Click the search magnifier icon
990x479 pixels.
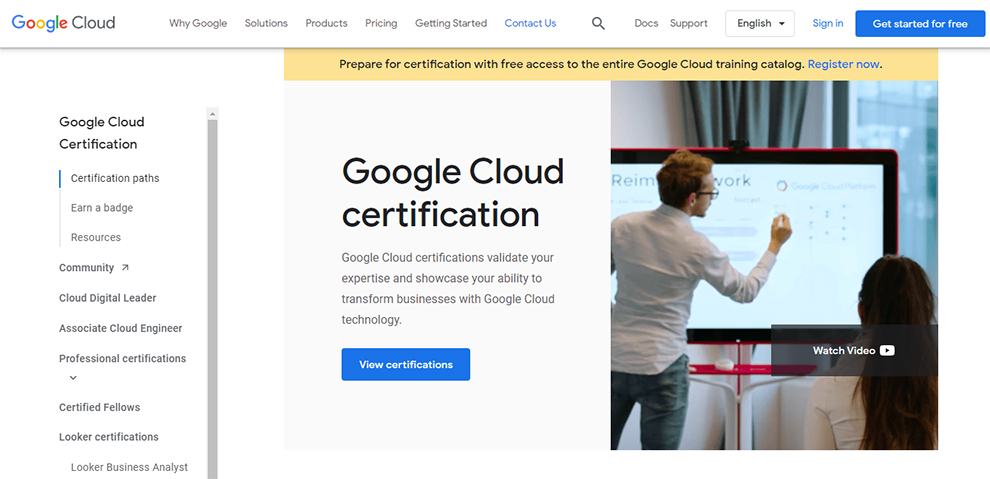[598, 23]
